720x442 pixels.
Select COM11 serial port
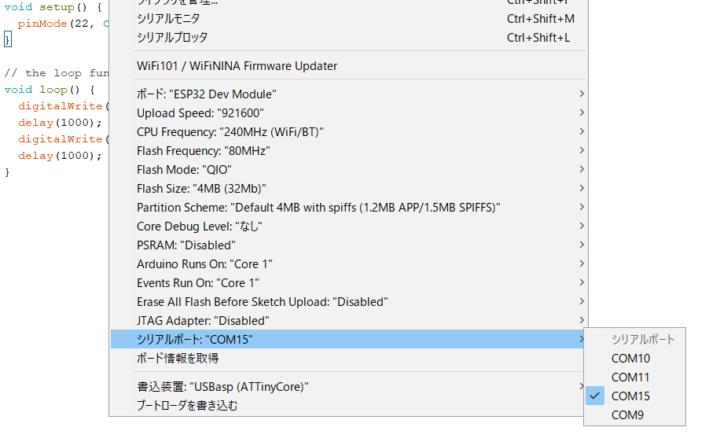(x=630, y=377)
